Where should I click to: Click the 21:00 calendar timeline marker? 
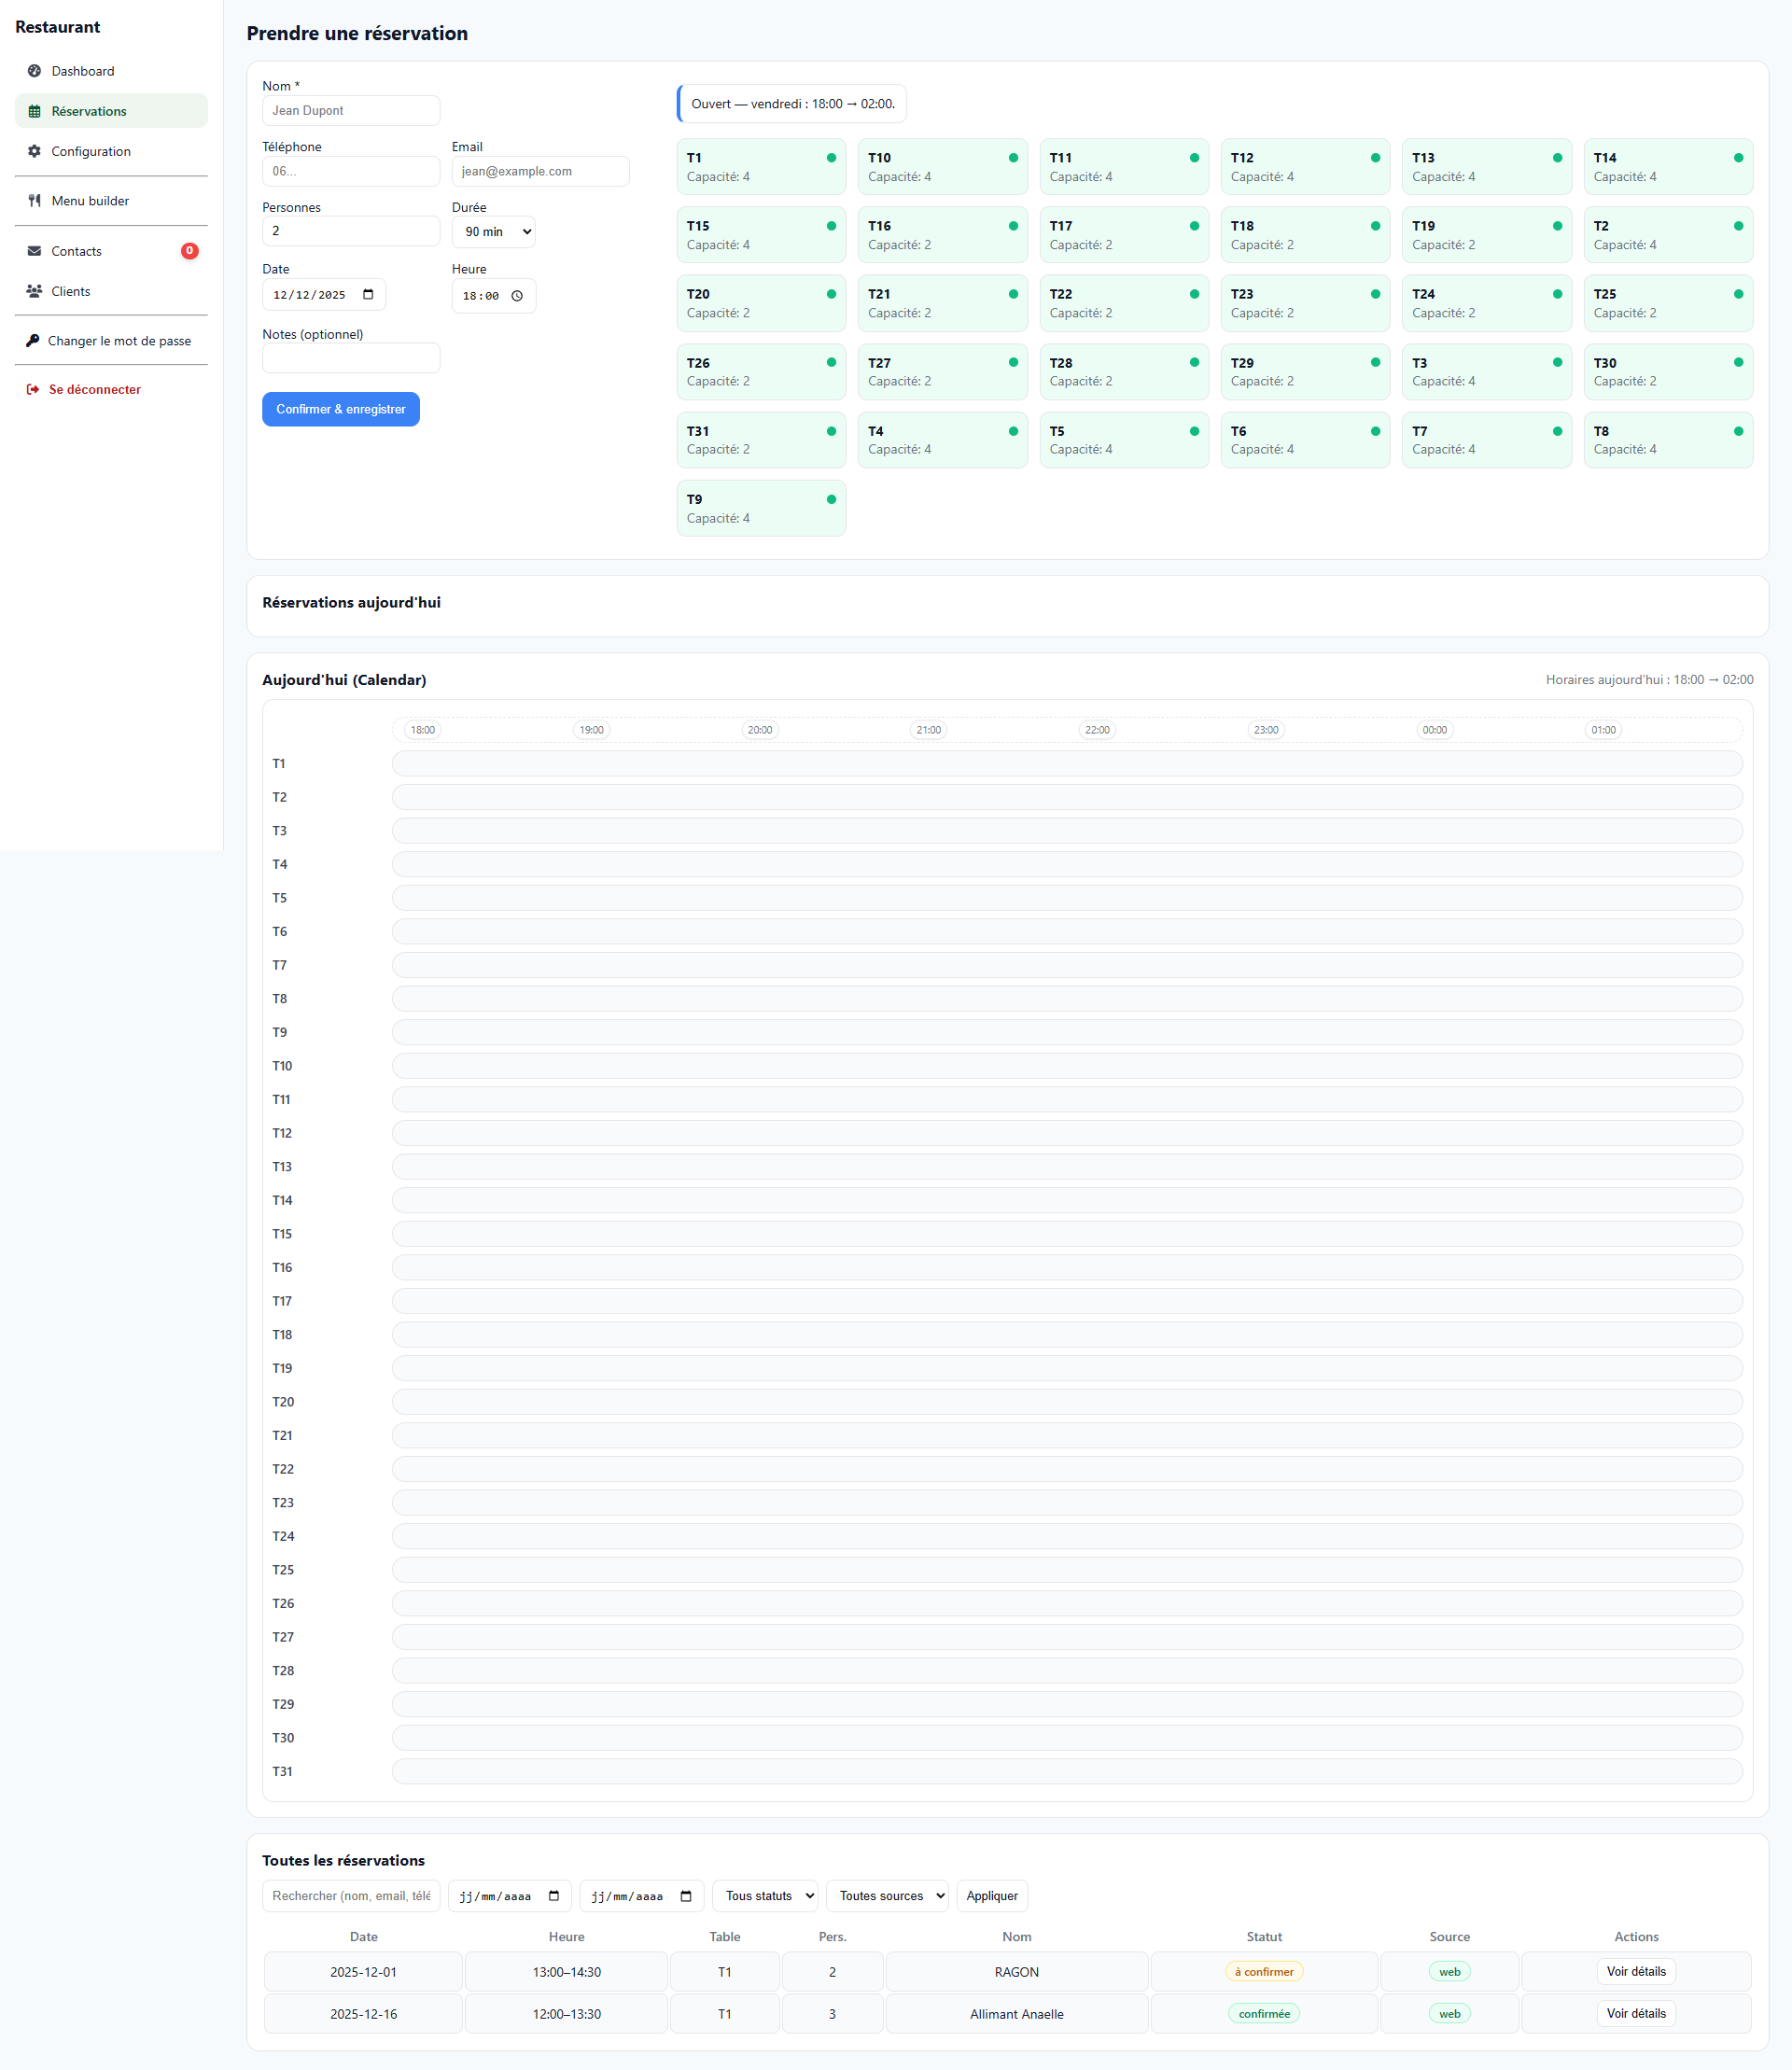click(x=928, y=730)
